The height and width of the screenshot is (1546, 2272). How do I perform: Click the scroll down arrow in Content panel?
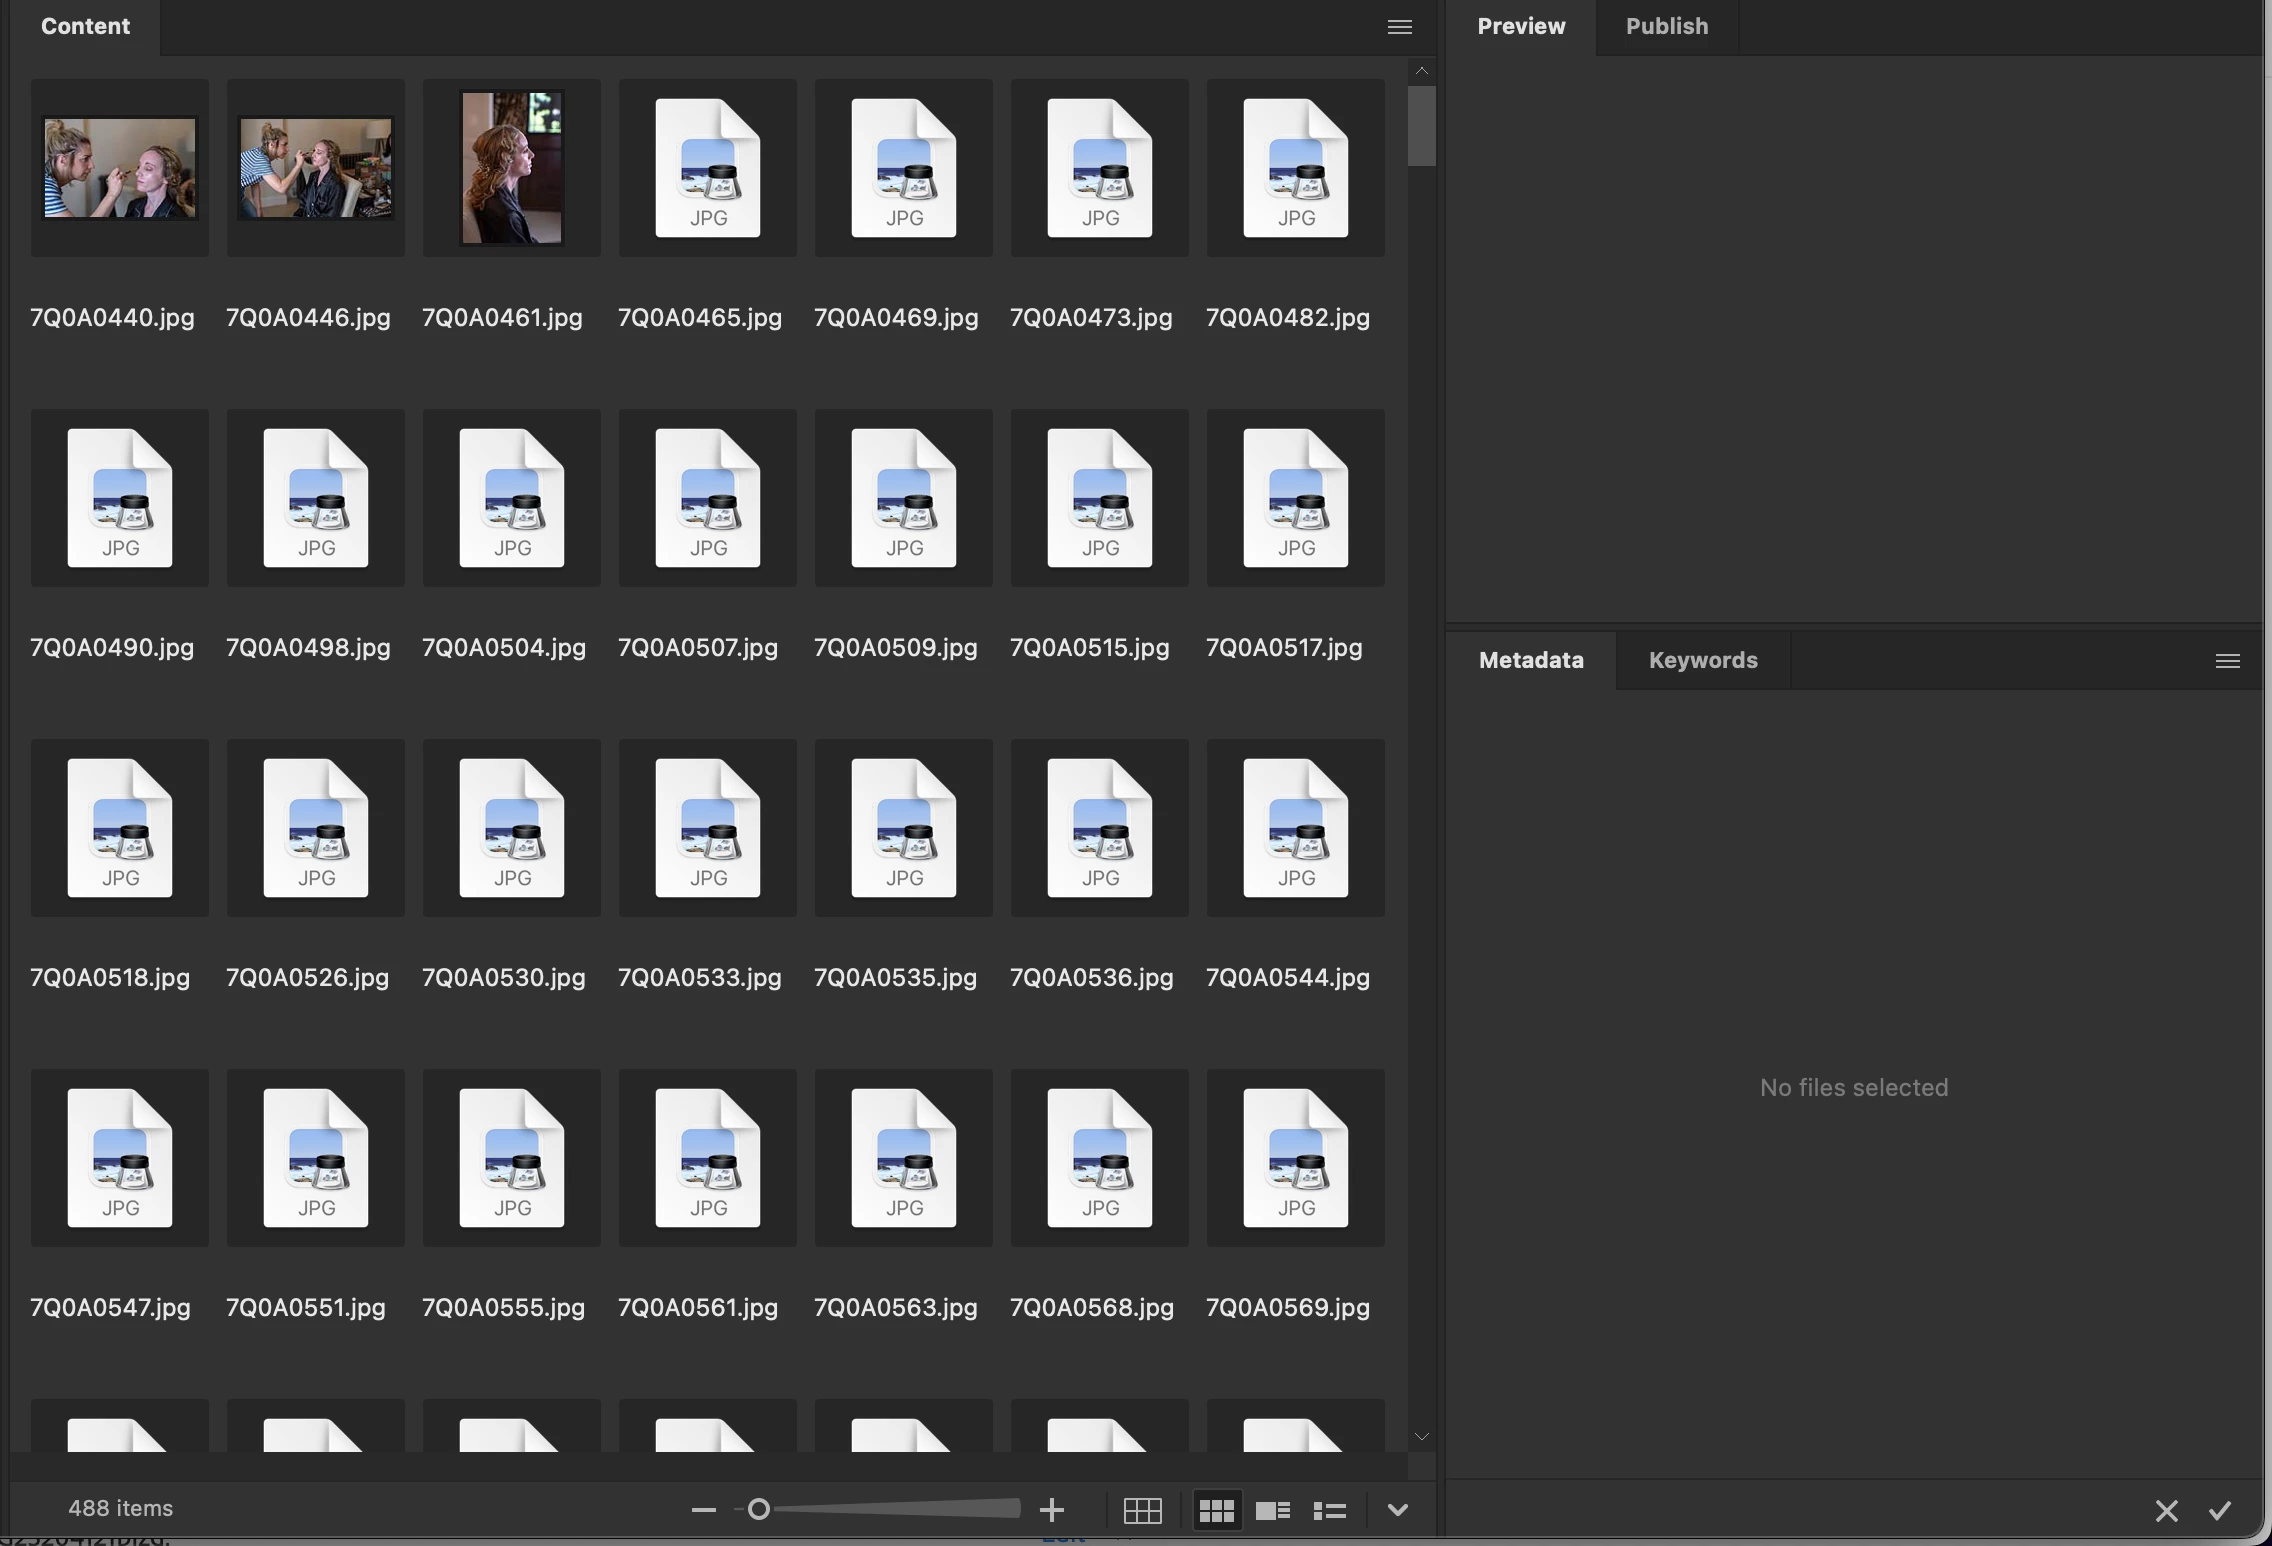(1421, 1437)
